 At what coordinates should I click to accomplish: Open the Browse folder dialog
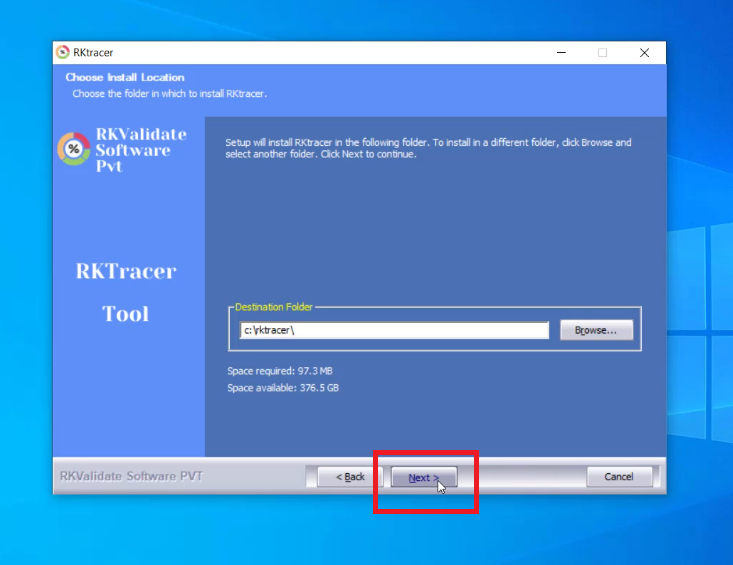coord(596,330)
